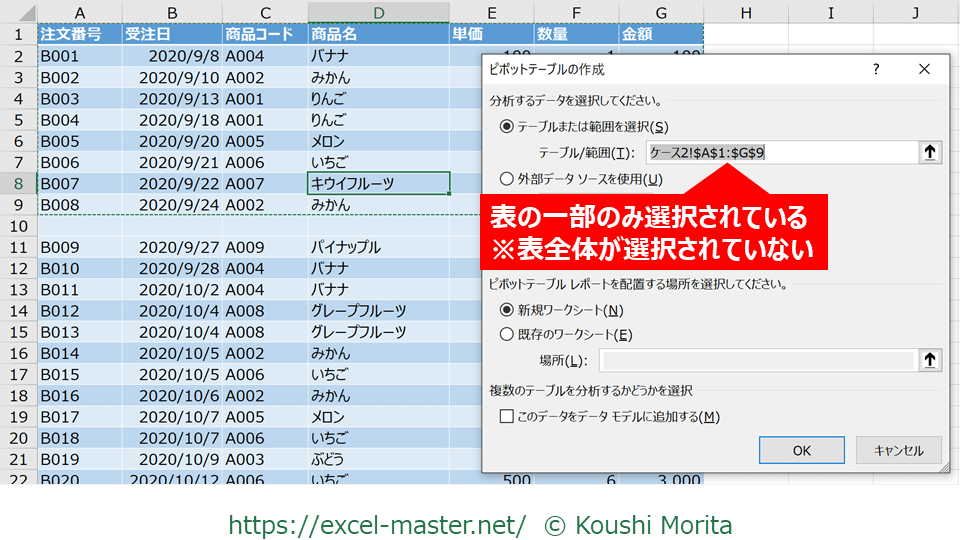The width and height of the screenshot is (960, 540).
Task: Click the help question mark in dialog title
Action: (x=876, y=70)
